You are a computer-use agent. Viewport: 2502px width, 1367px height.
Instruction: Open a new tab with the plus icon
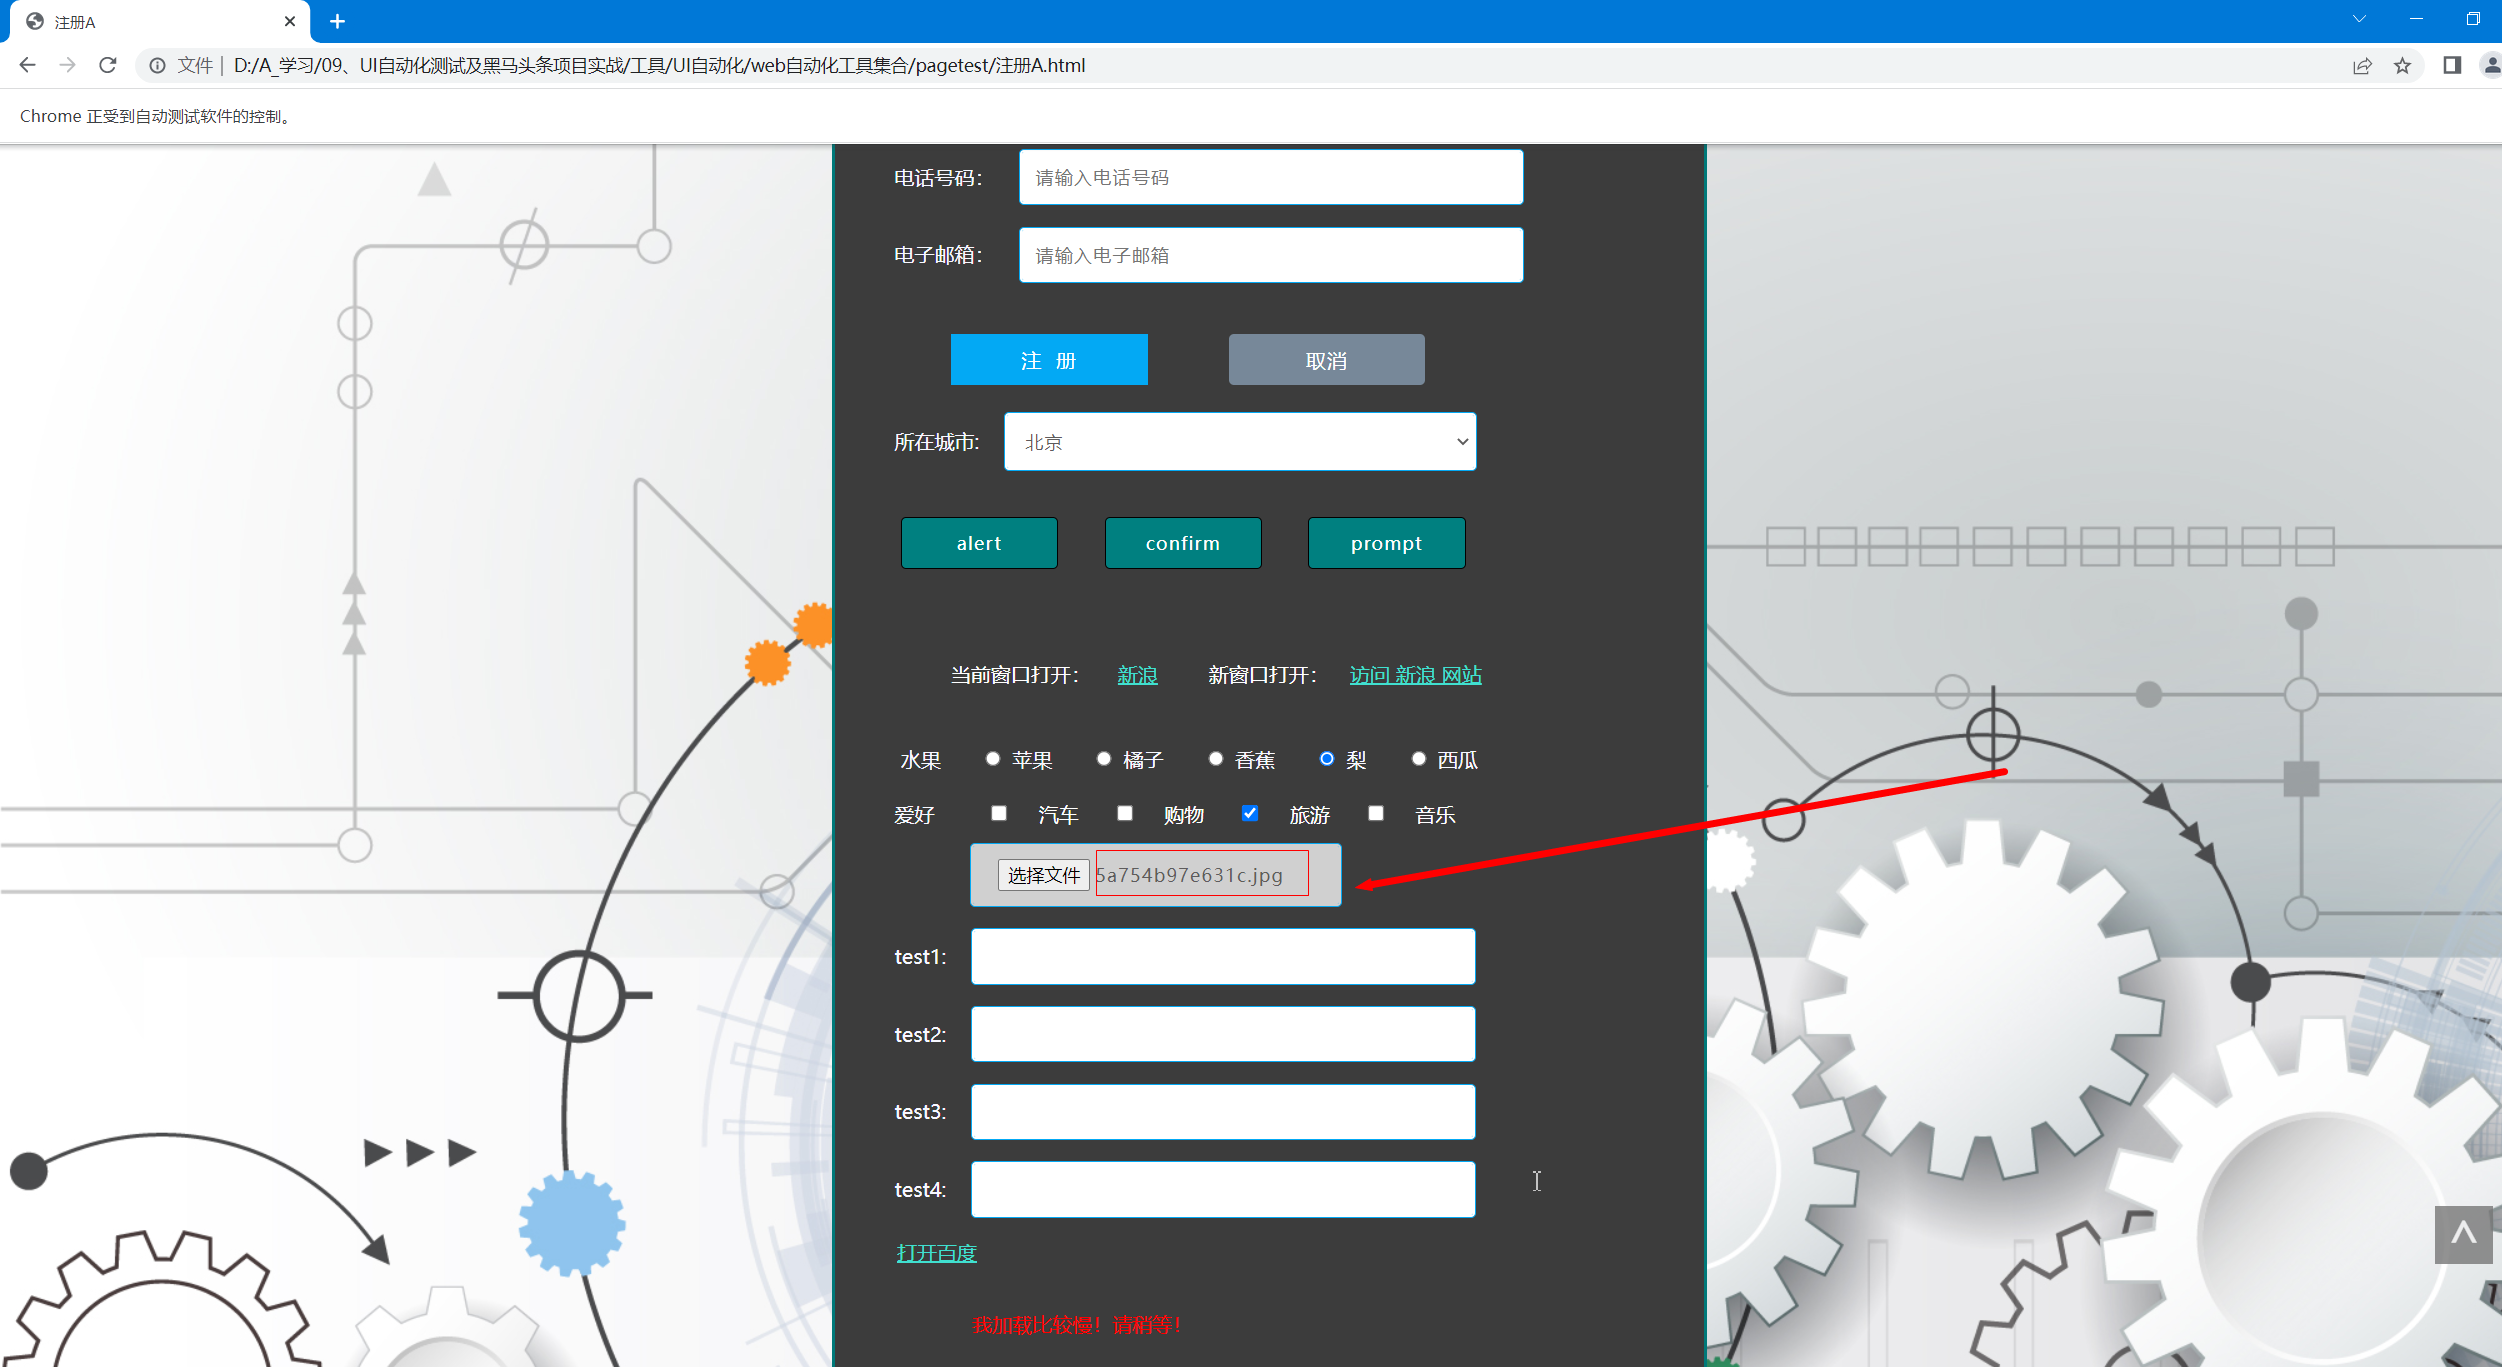[337, 21]
